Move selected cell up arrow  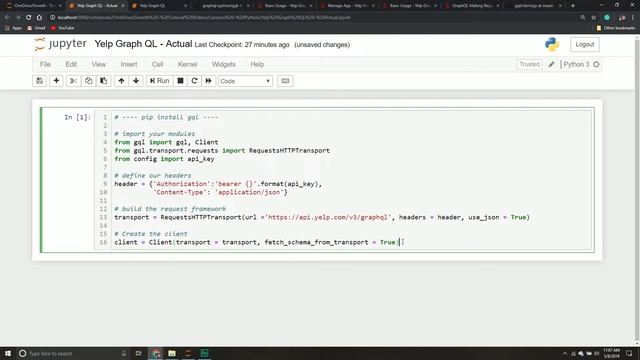point(121,81)
